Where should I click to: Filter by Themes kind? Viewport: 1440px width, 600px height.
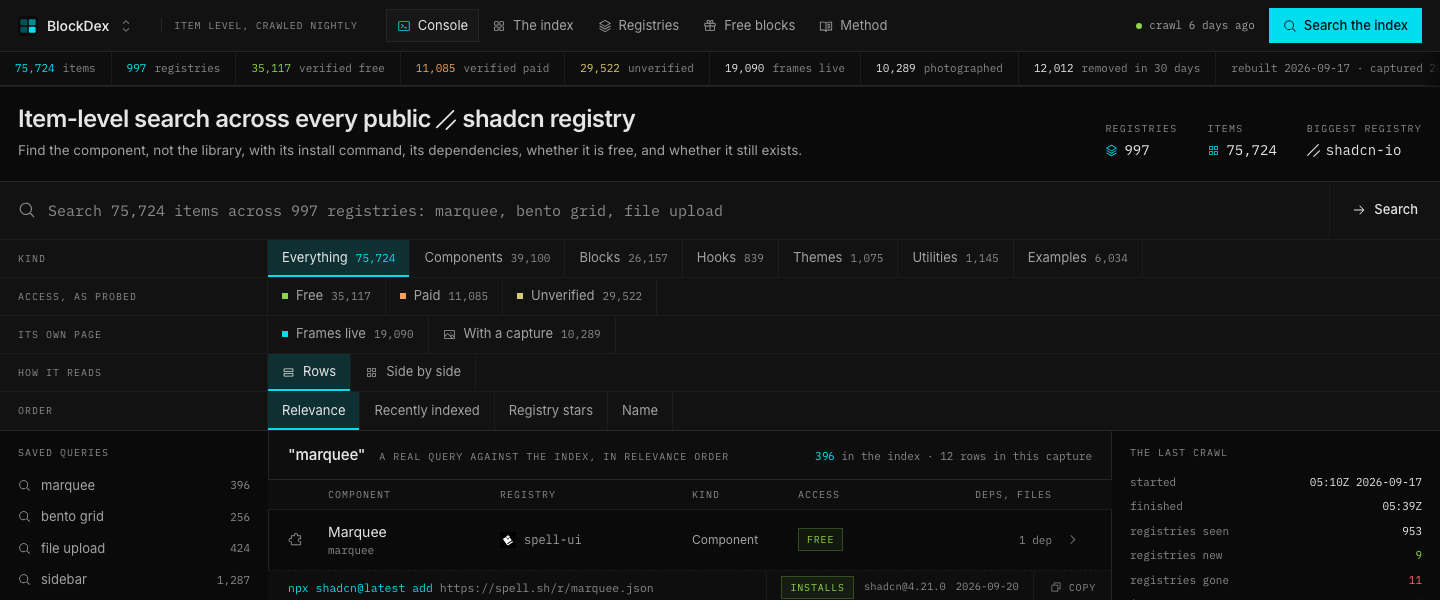click(838, 258)
